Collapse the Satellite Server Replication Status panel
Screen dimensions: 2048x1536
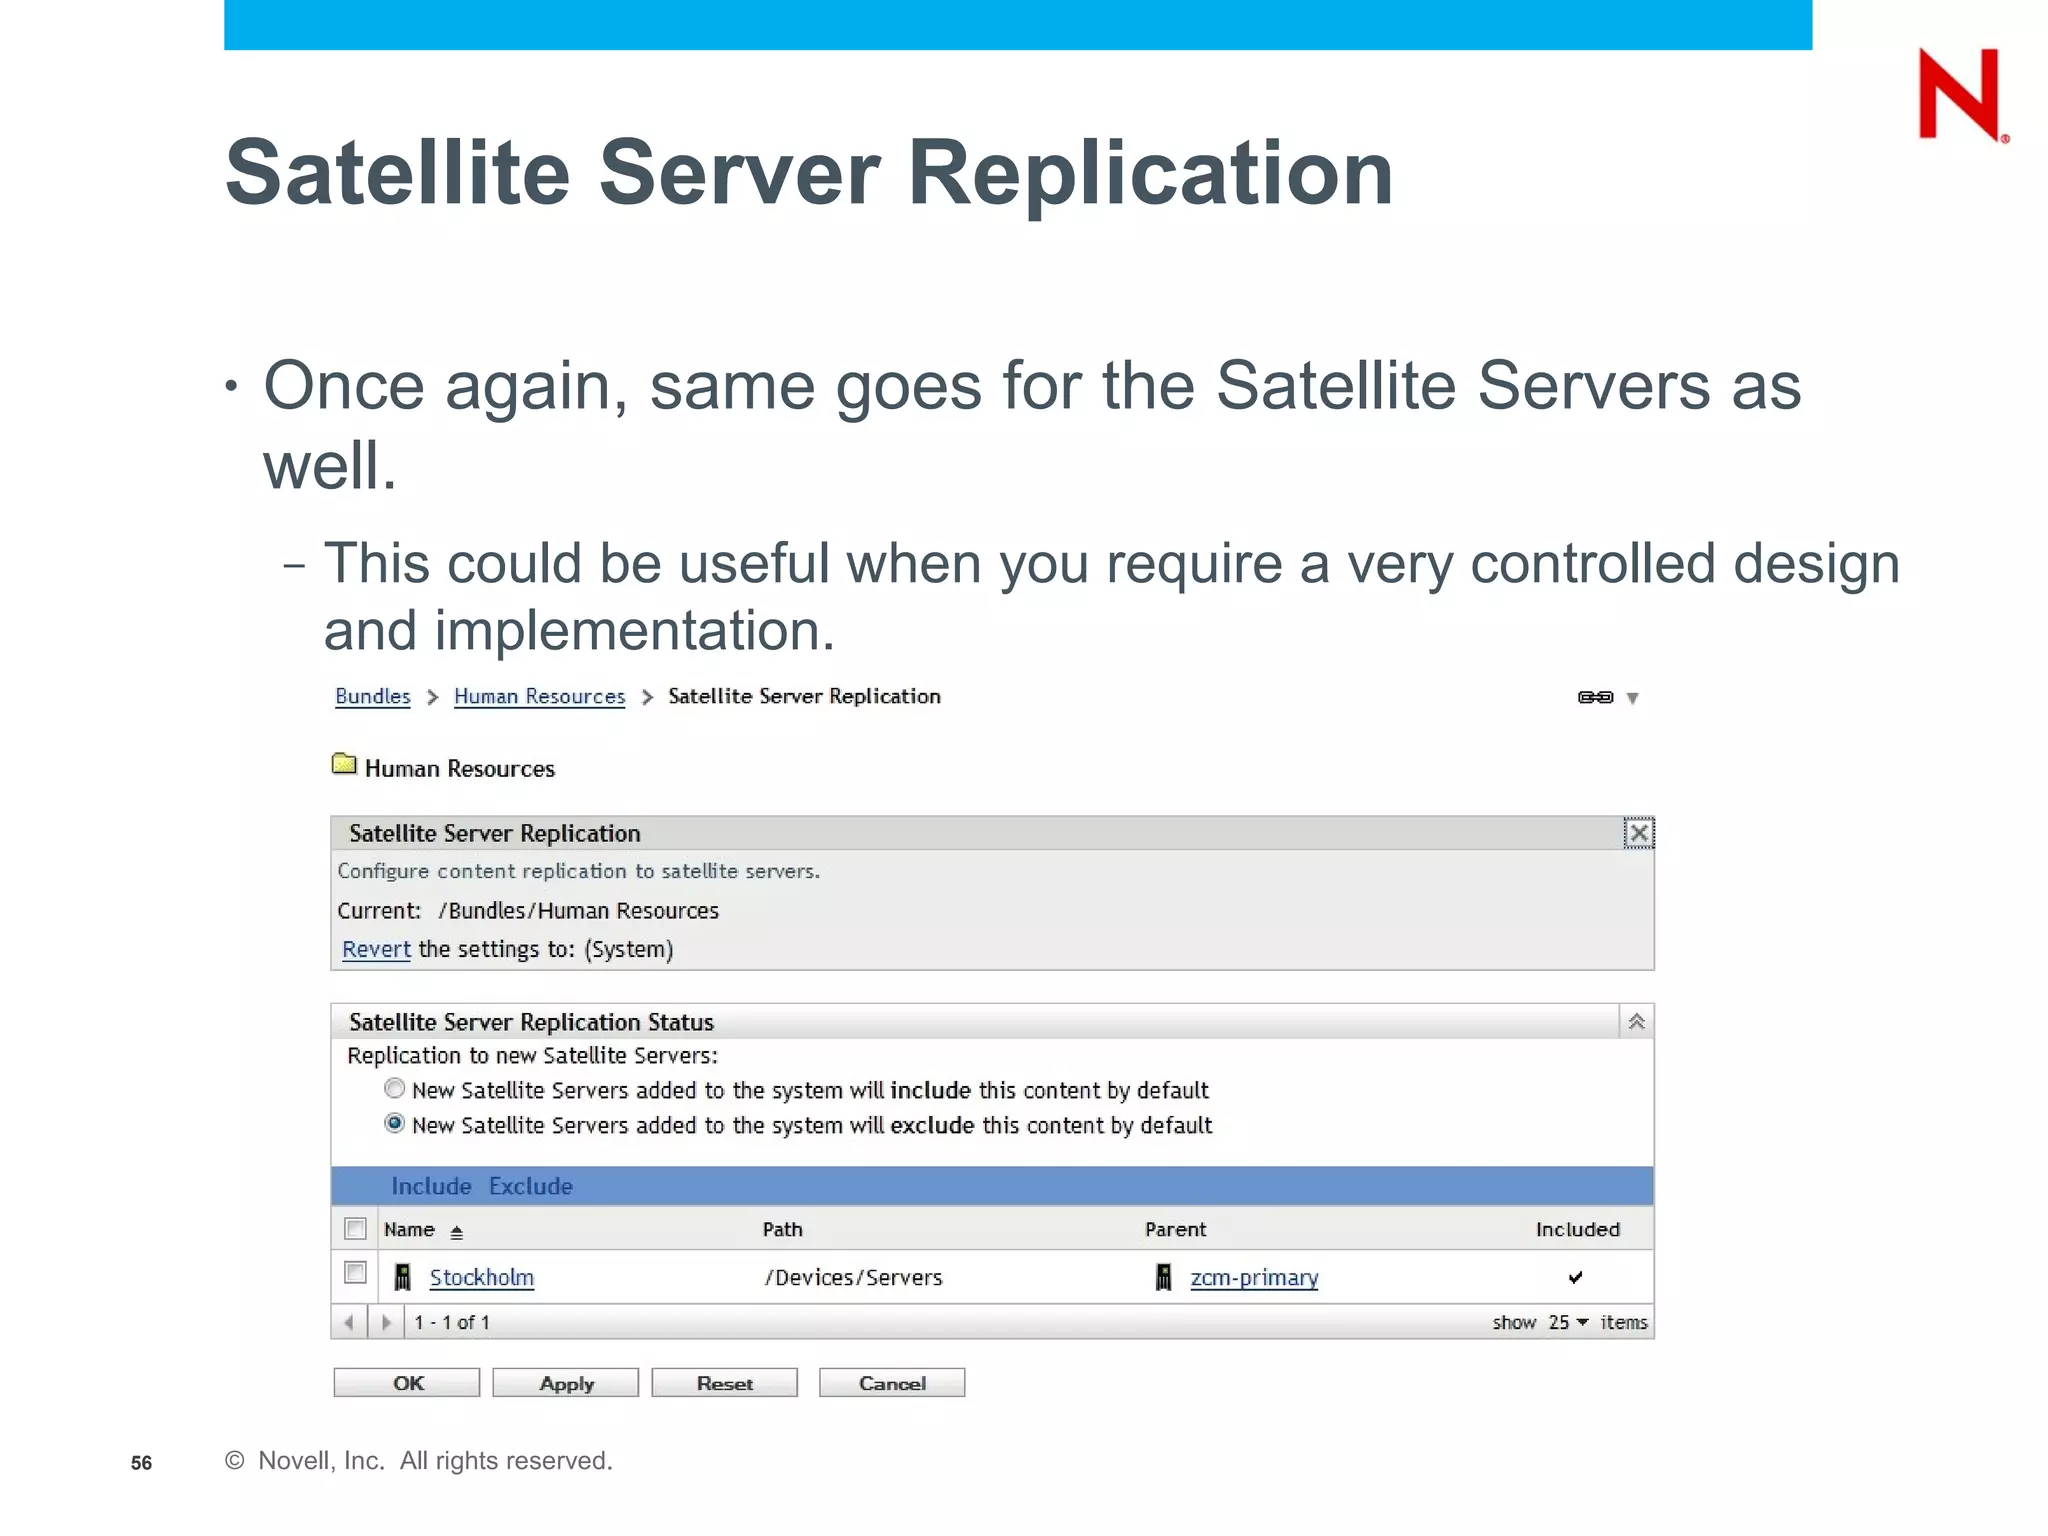(1636, 1021)
